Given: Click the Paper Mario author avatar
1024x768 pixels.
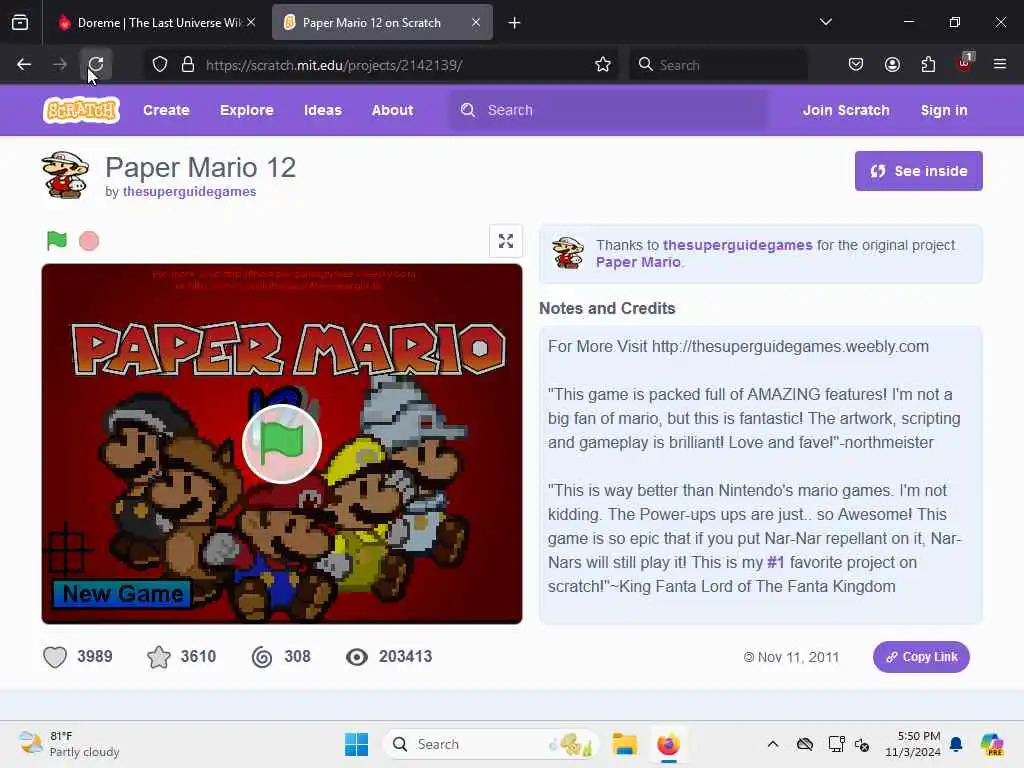Looking at the screenshot, I should point(65,174).
